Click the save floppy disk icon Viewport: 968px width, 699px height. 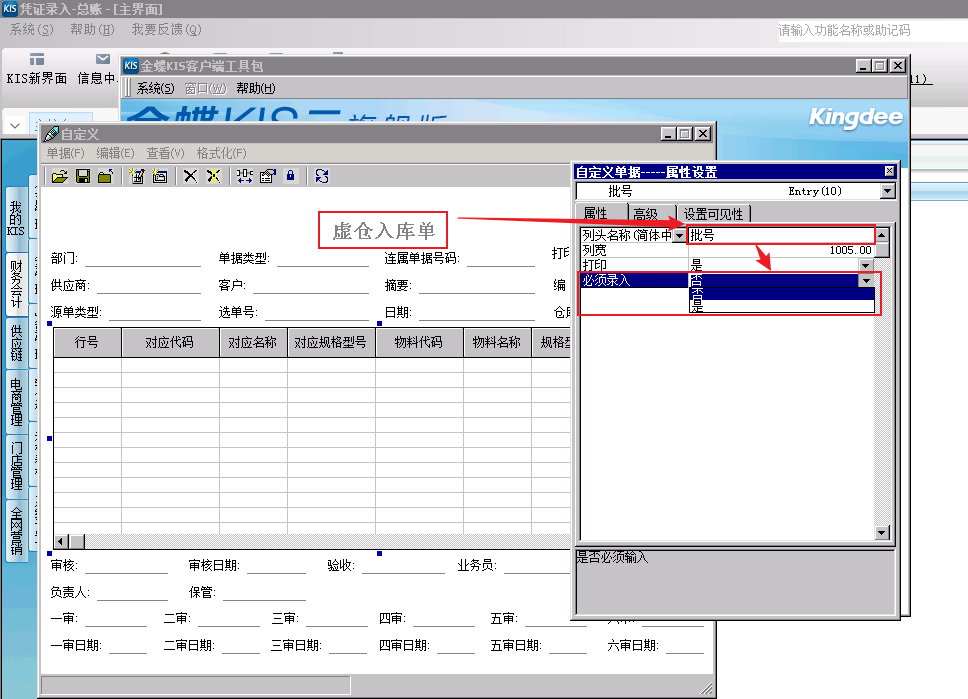[83, 176]
